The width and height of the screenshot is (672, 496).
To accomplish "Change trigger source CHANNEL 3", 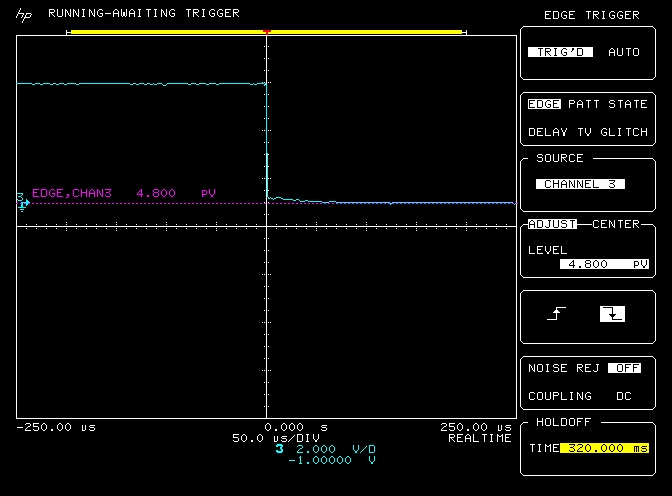I will click(580, 184).
